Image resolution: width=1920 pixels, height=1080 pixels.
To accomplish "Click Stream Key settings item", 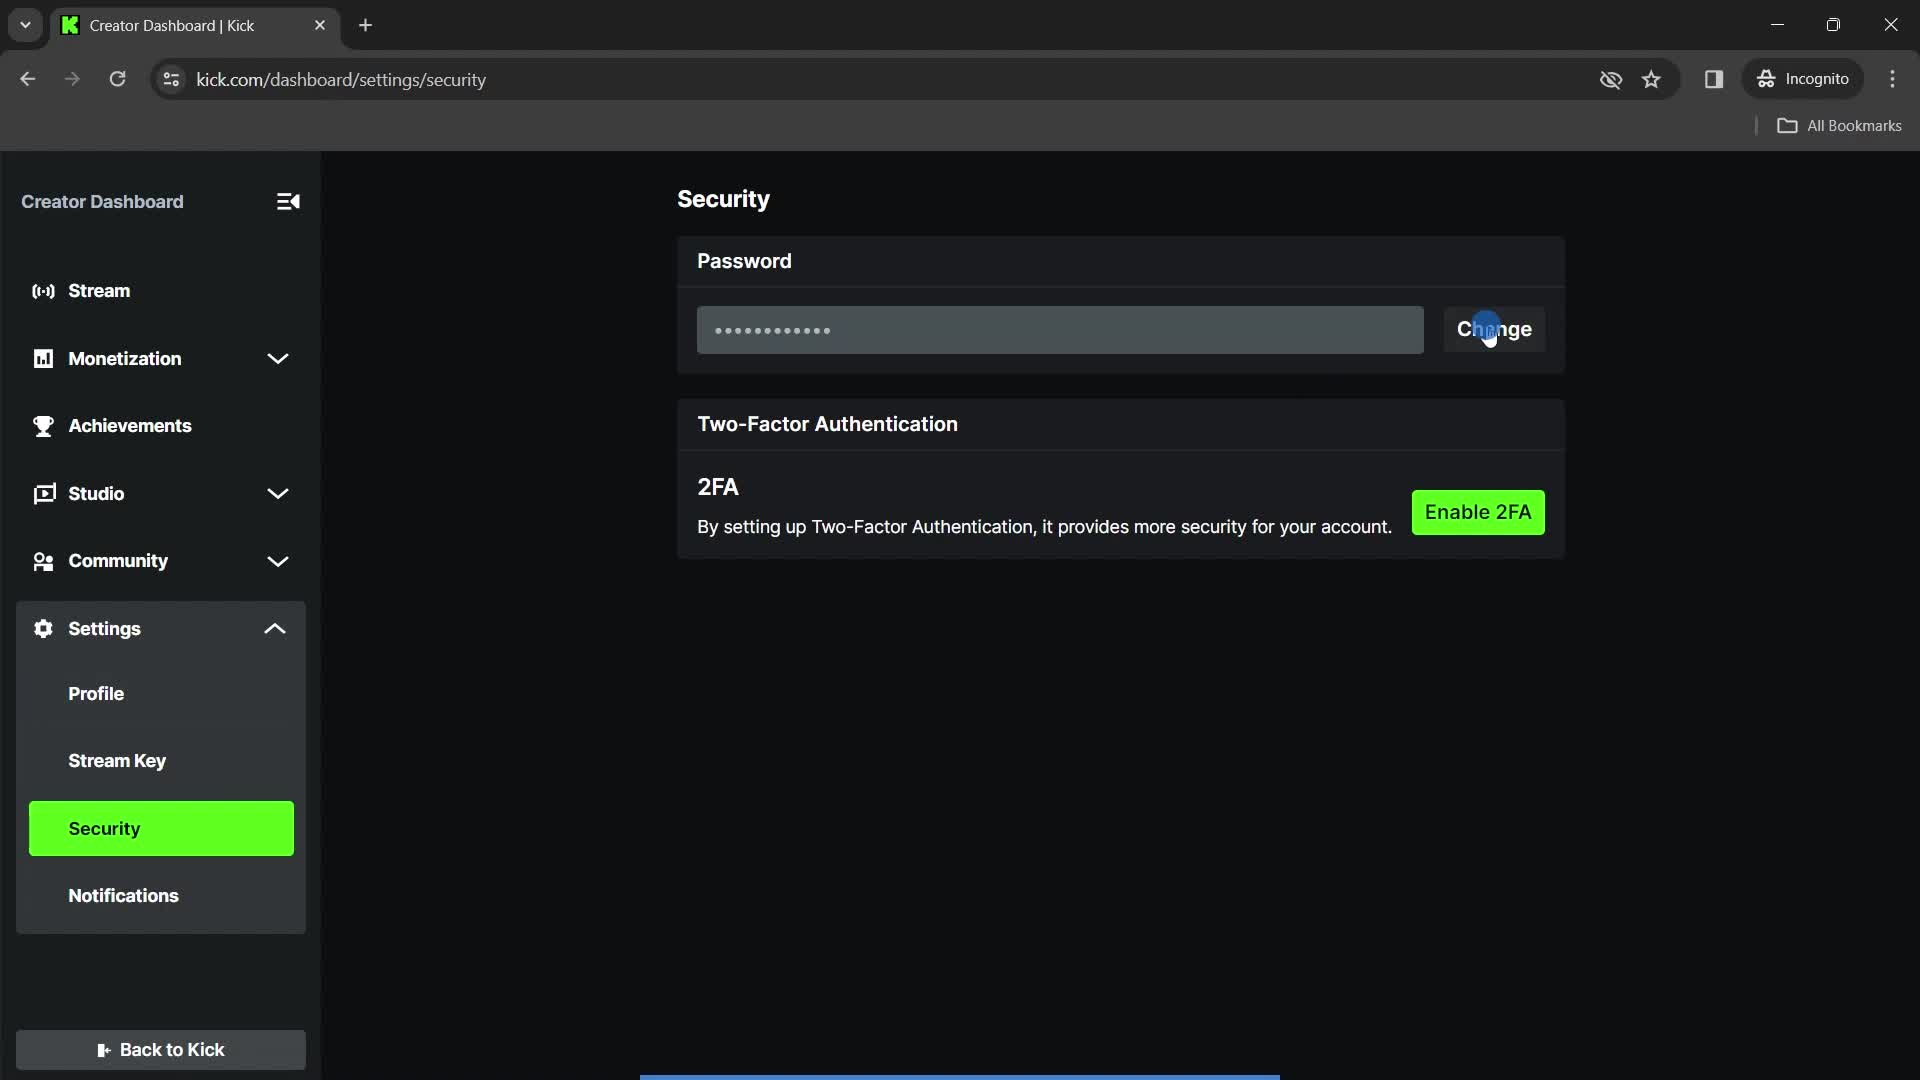I will pos(117,761).
